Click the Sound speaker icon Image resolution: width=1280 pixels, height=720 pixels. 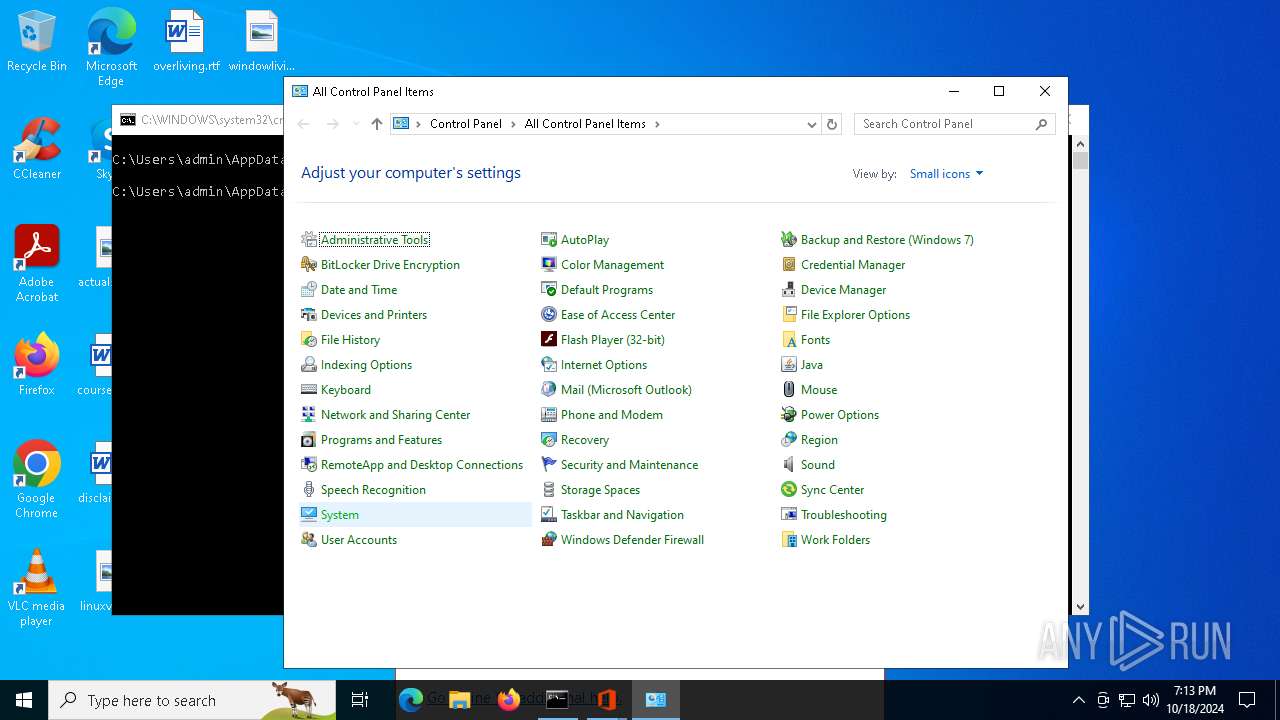pos(789,465)
